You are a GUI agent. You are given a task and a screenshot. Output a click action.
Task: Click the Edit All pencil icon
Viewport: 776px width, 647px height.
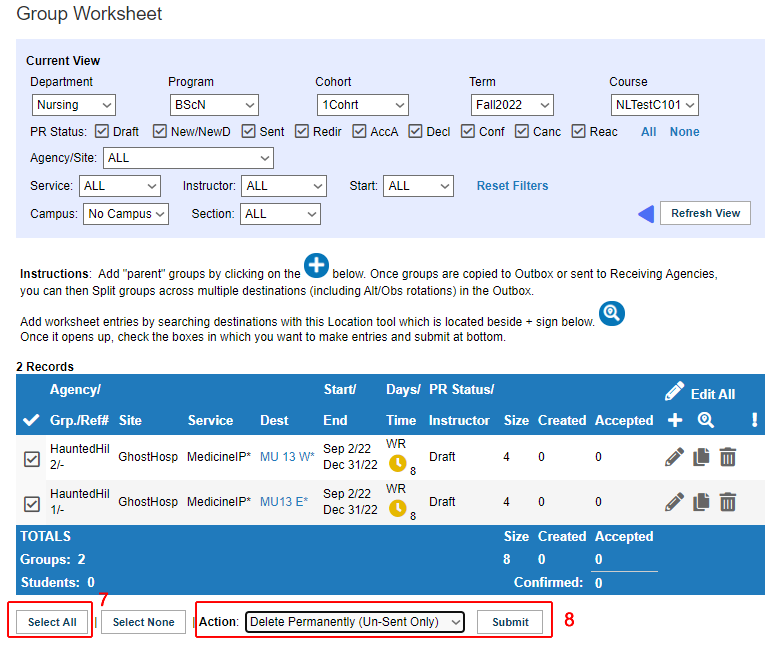pyautogui.click(x=675, y=391)
